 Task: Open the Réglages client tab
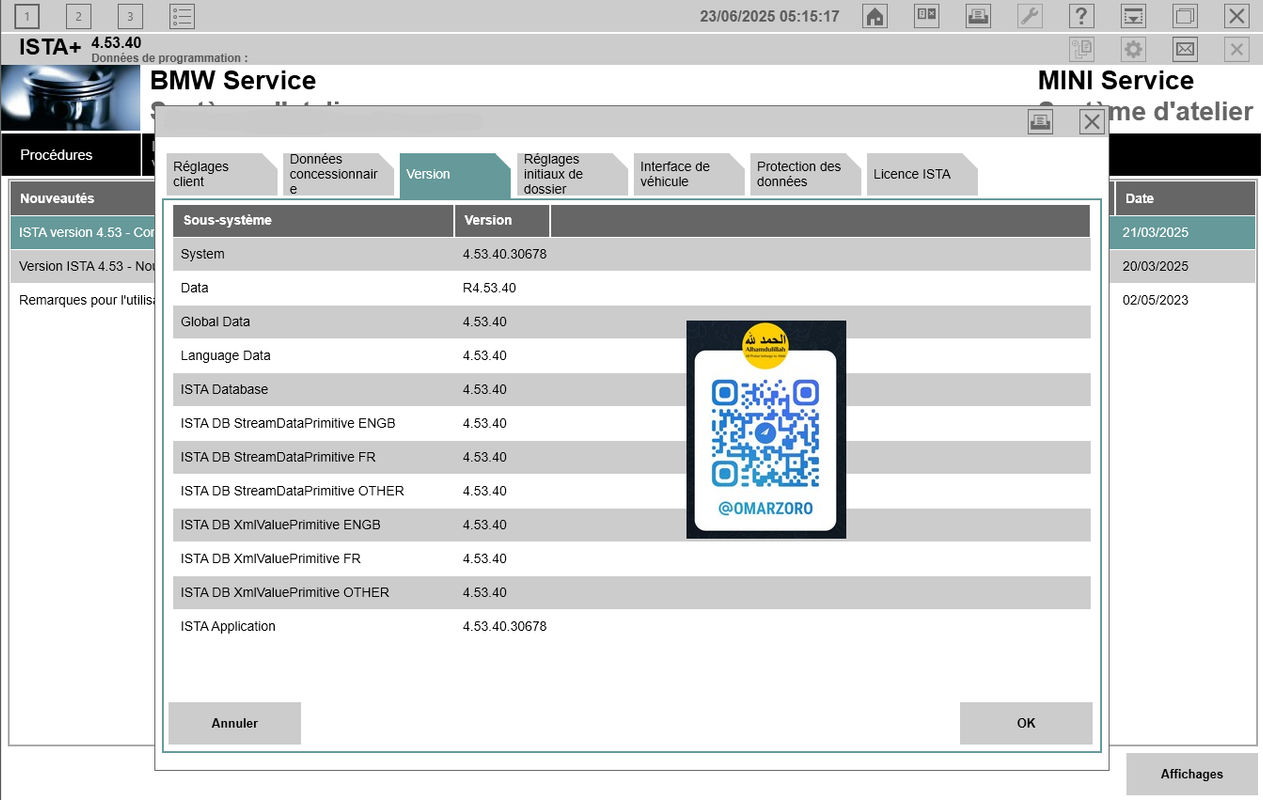point(221,174)
